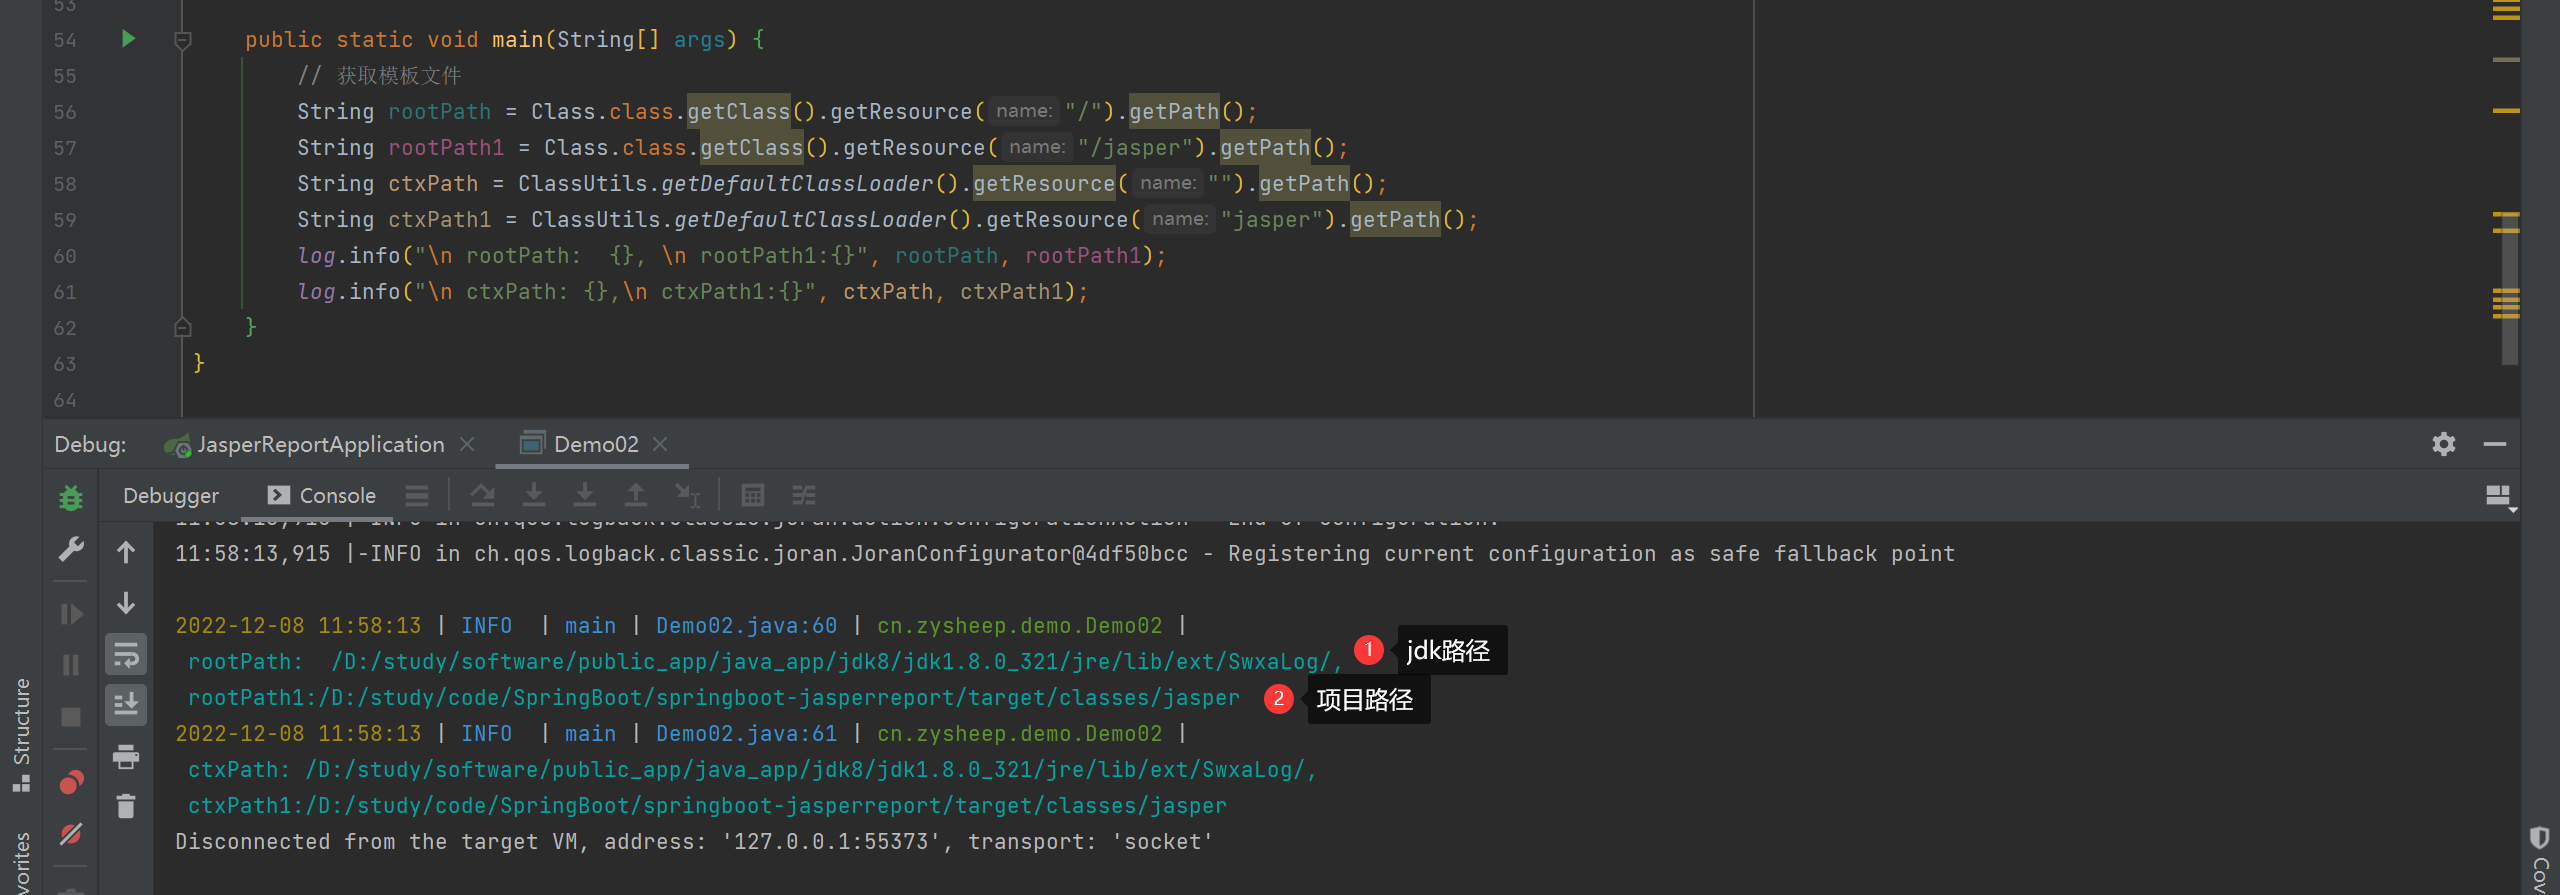This screenshot has height=895, width=2560.
Task: Click Show Execution Point icon
Action: [417, 496]
